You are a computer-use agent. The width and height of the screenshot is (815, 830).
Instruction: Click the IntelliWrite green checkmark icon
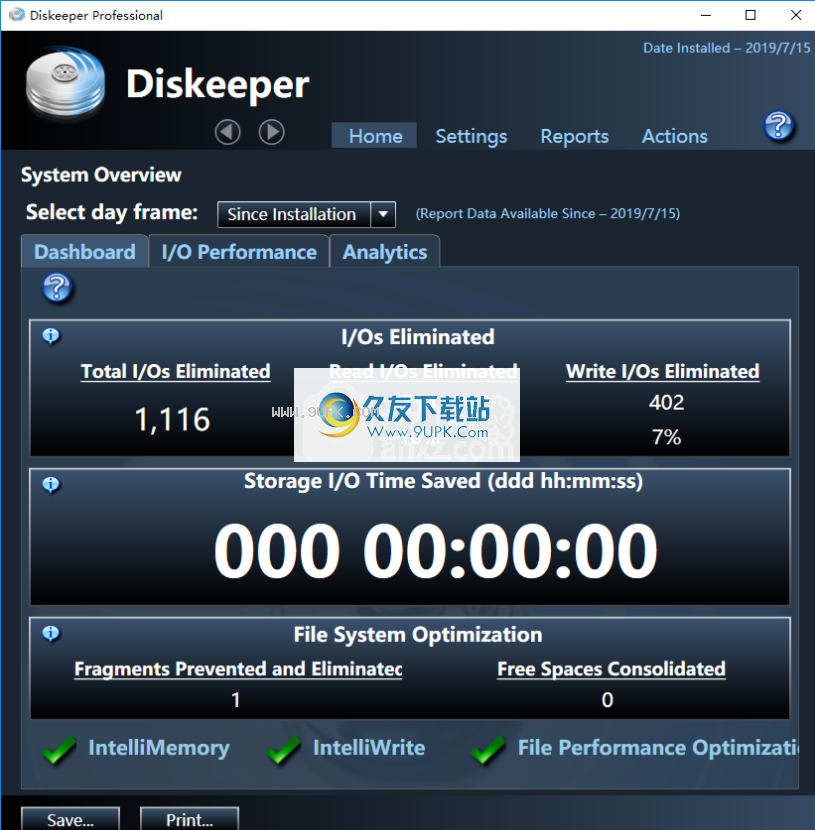(x=284, y=750)
